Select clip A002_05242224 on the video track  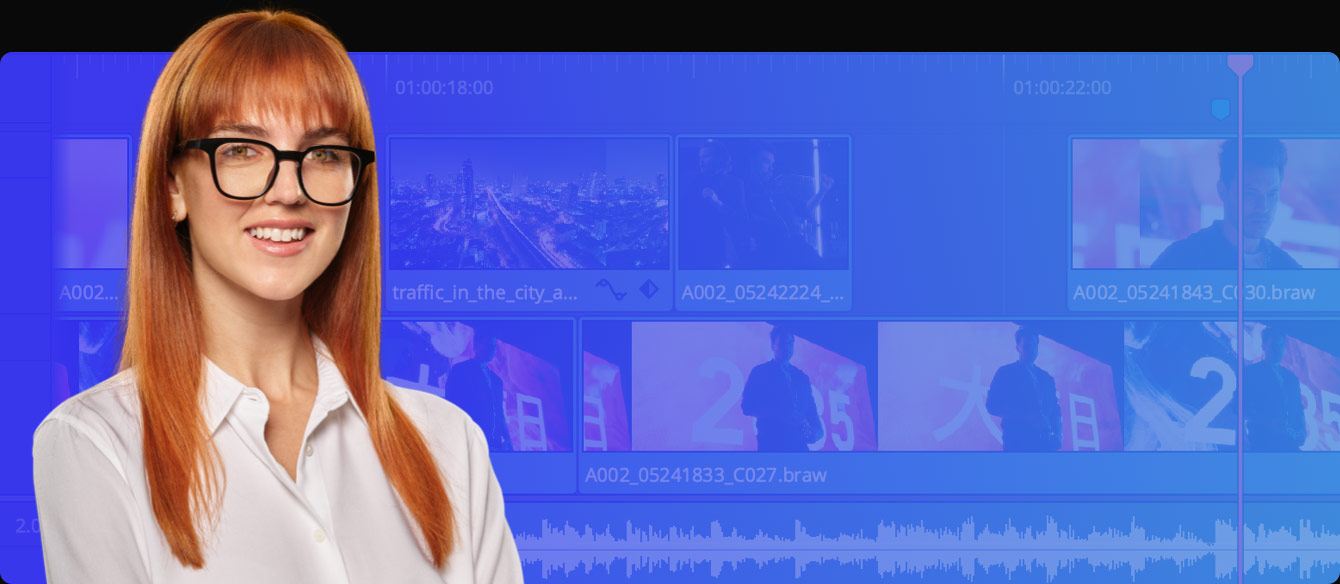[763, 210]
